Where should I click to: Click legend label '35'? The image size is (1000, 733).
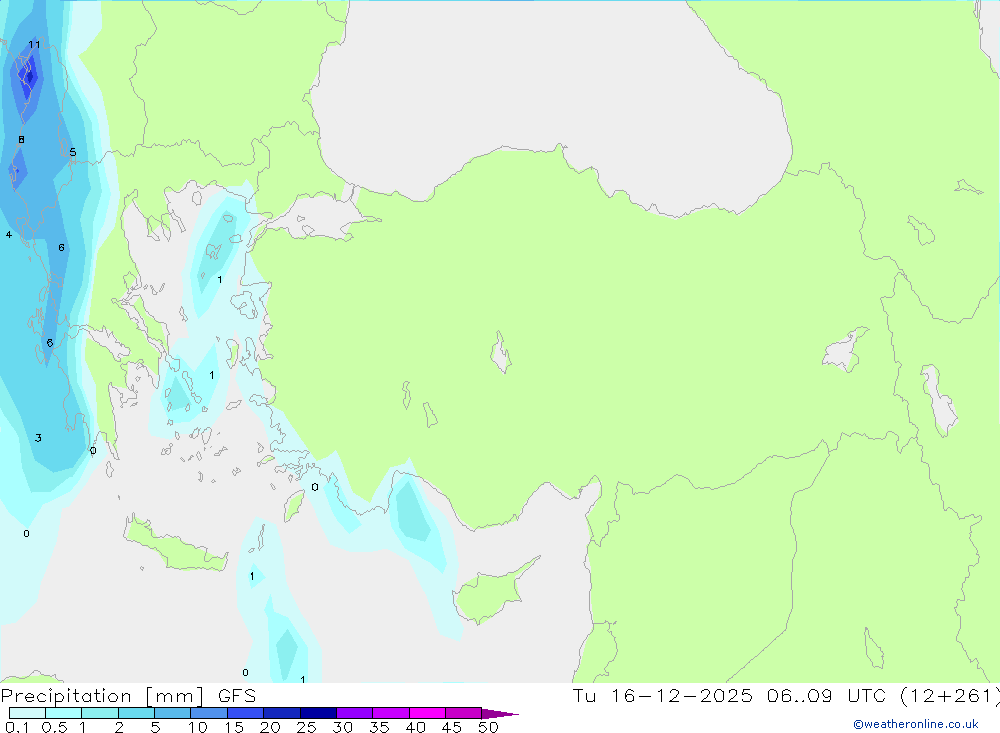(379, 727)
